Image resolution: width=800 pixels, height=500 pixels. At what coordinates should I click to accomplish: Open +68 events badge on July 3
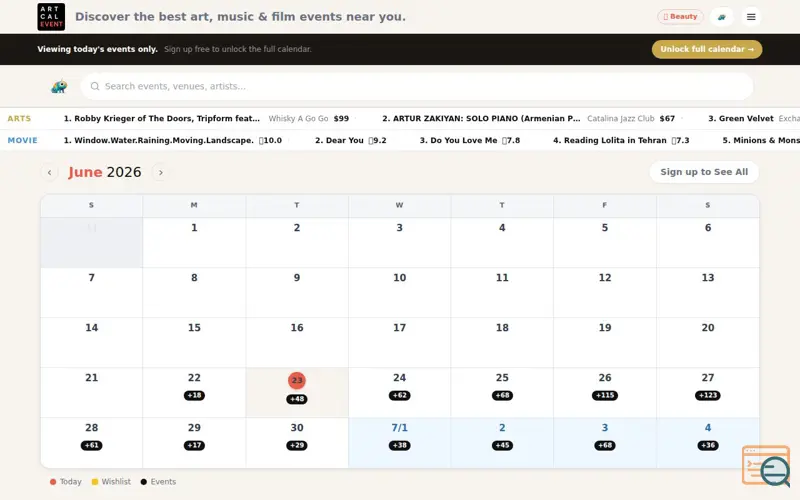(x=605, y=445)
